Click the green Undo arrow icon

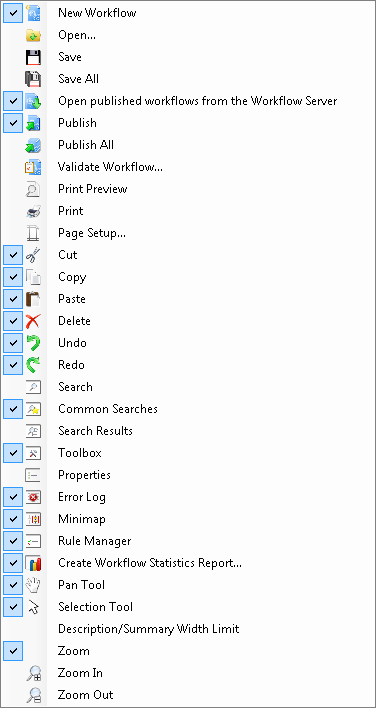coord(33,343)
